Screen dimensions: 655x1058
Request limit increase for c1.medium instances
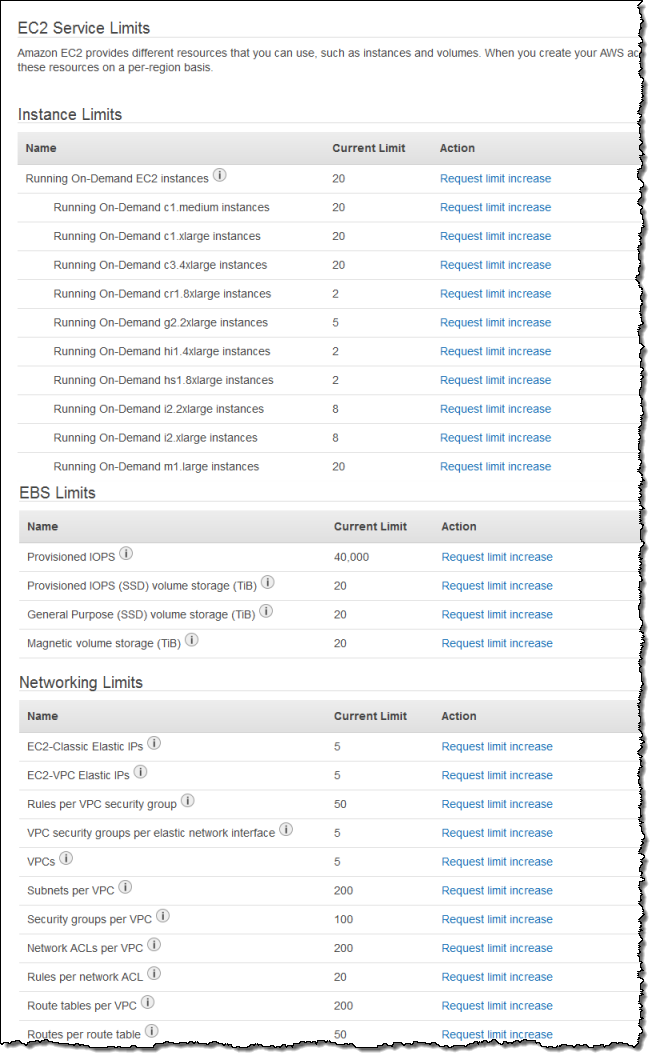pyautogui.click(x=495, y=208)
